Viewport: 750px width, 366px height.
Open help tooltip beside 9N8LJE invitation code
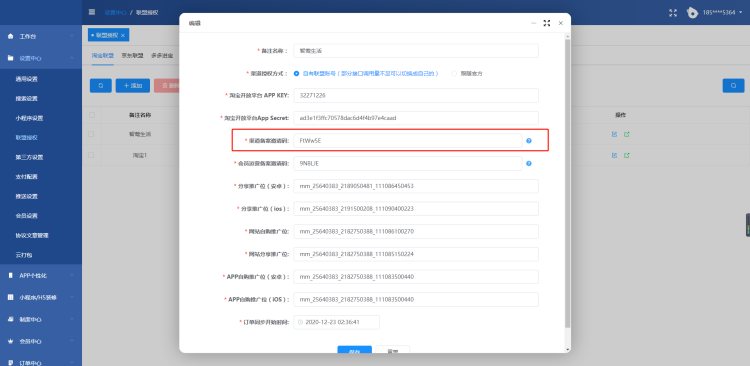coord(529,164)
